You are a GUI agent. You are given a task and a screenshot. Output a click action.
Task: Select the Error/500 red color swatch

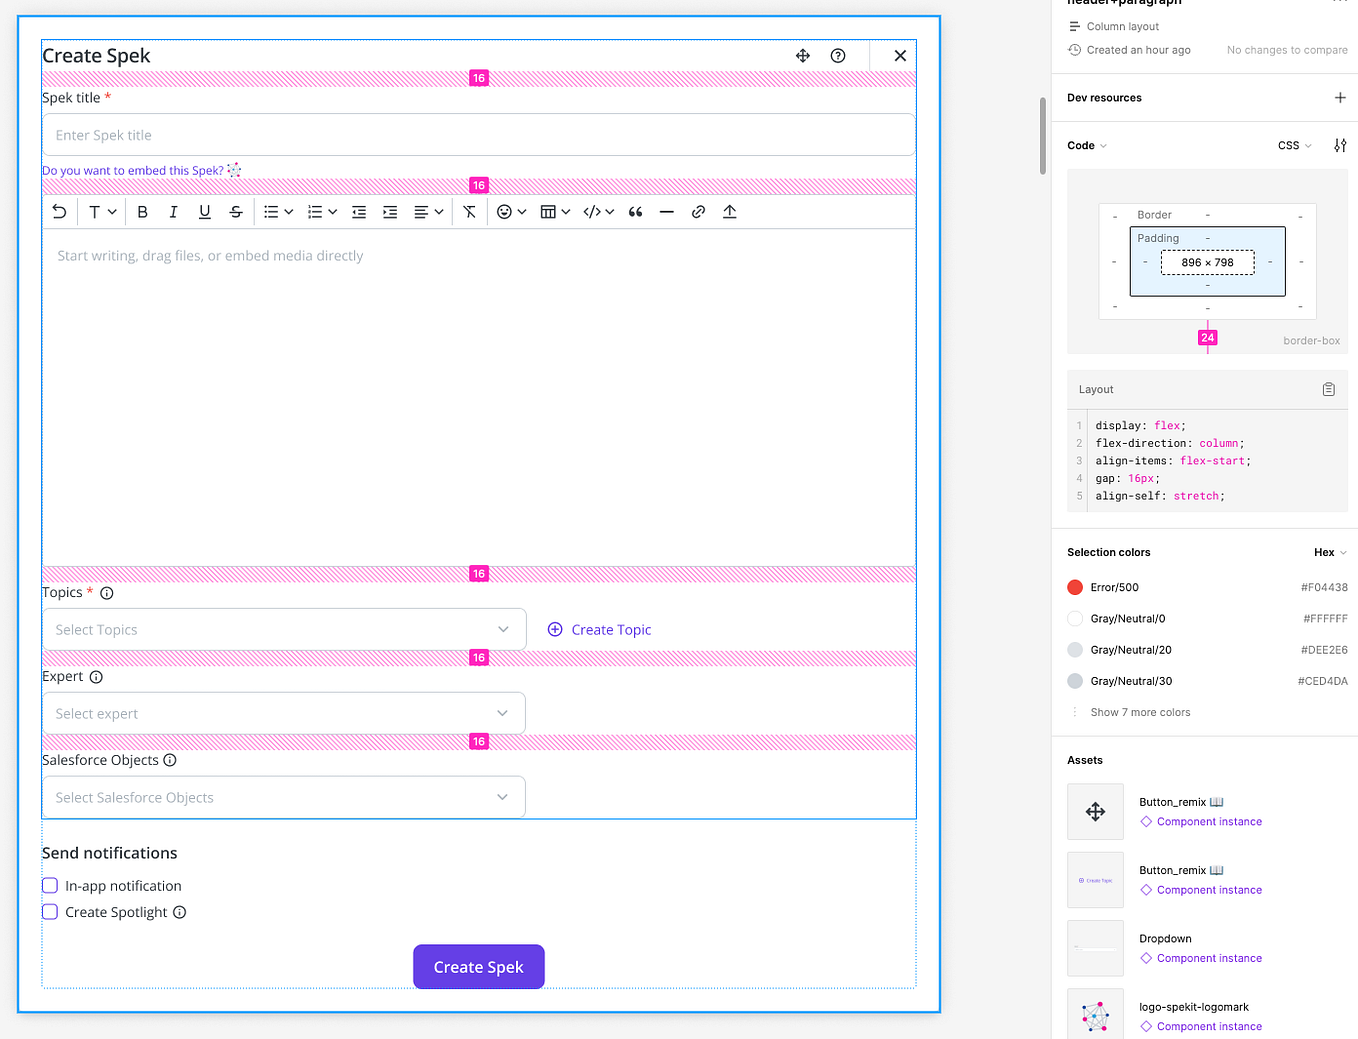(1073, 587)
